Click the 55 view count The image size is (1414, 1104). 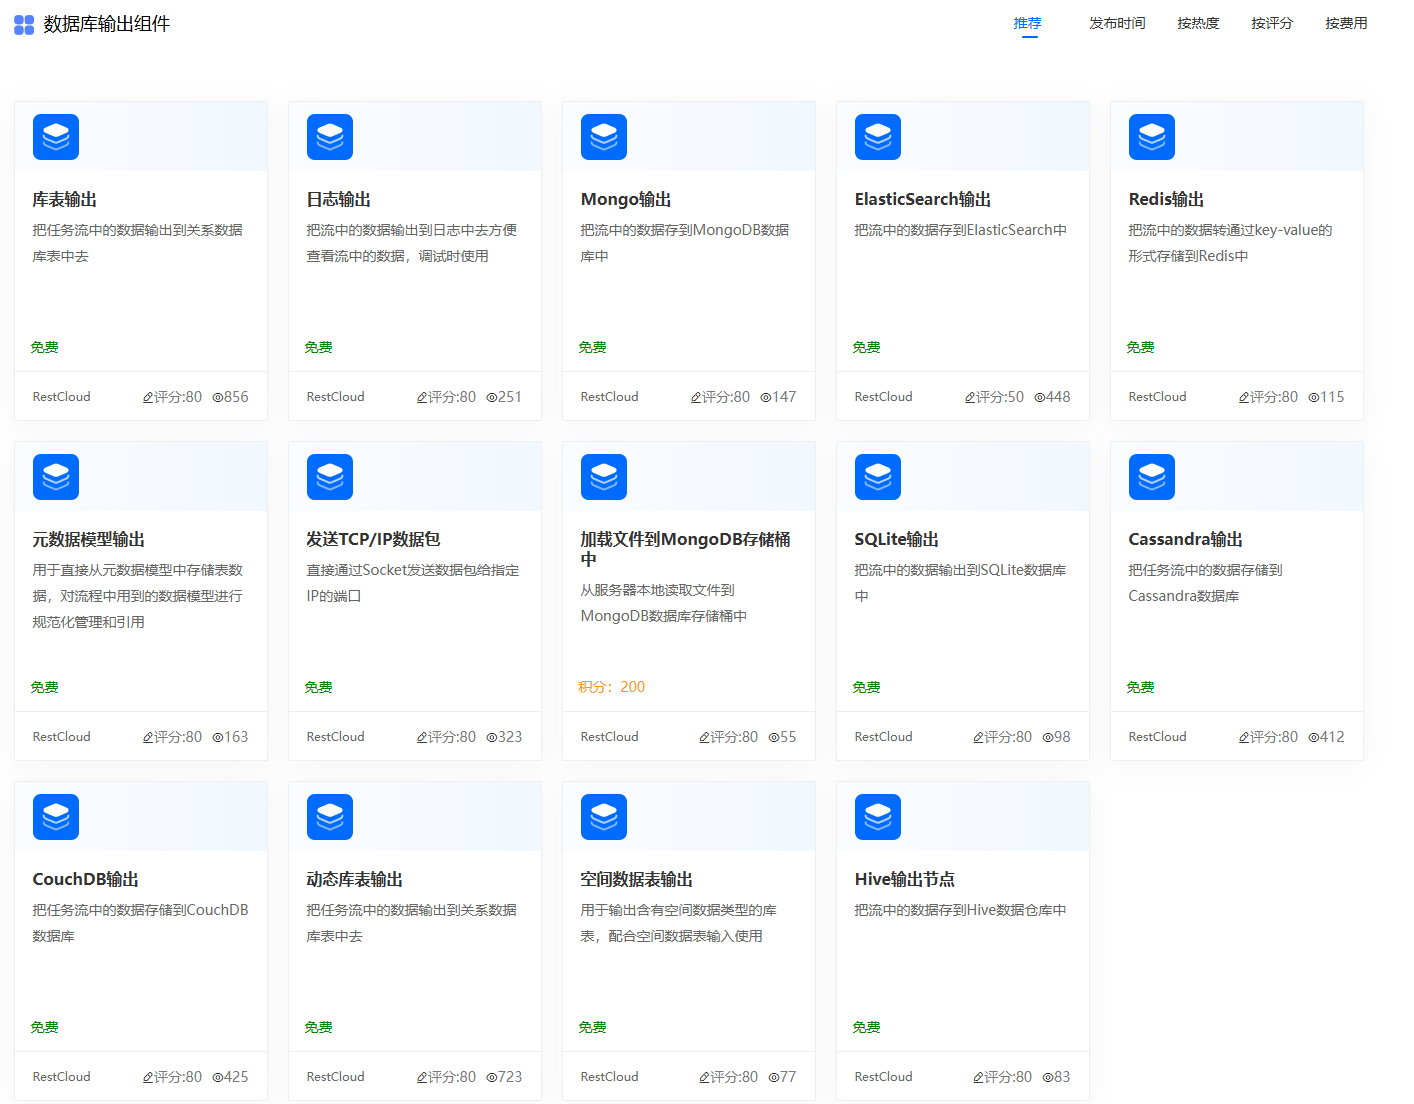tap(788, 738)
